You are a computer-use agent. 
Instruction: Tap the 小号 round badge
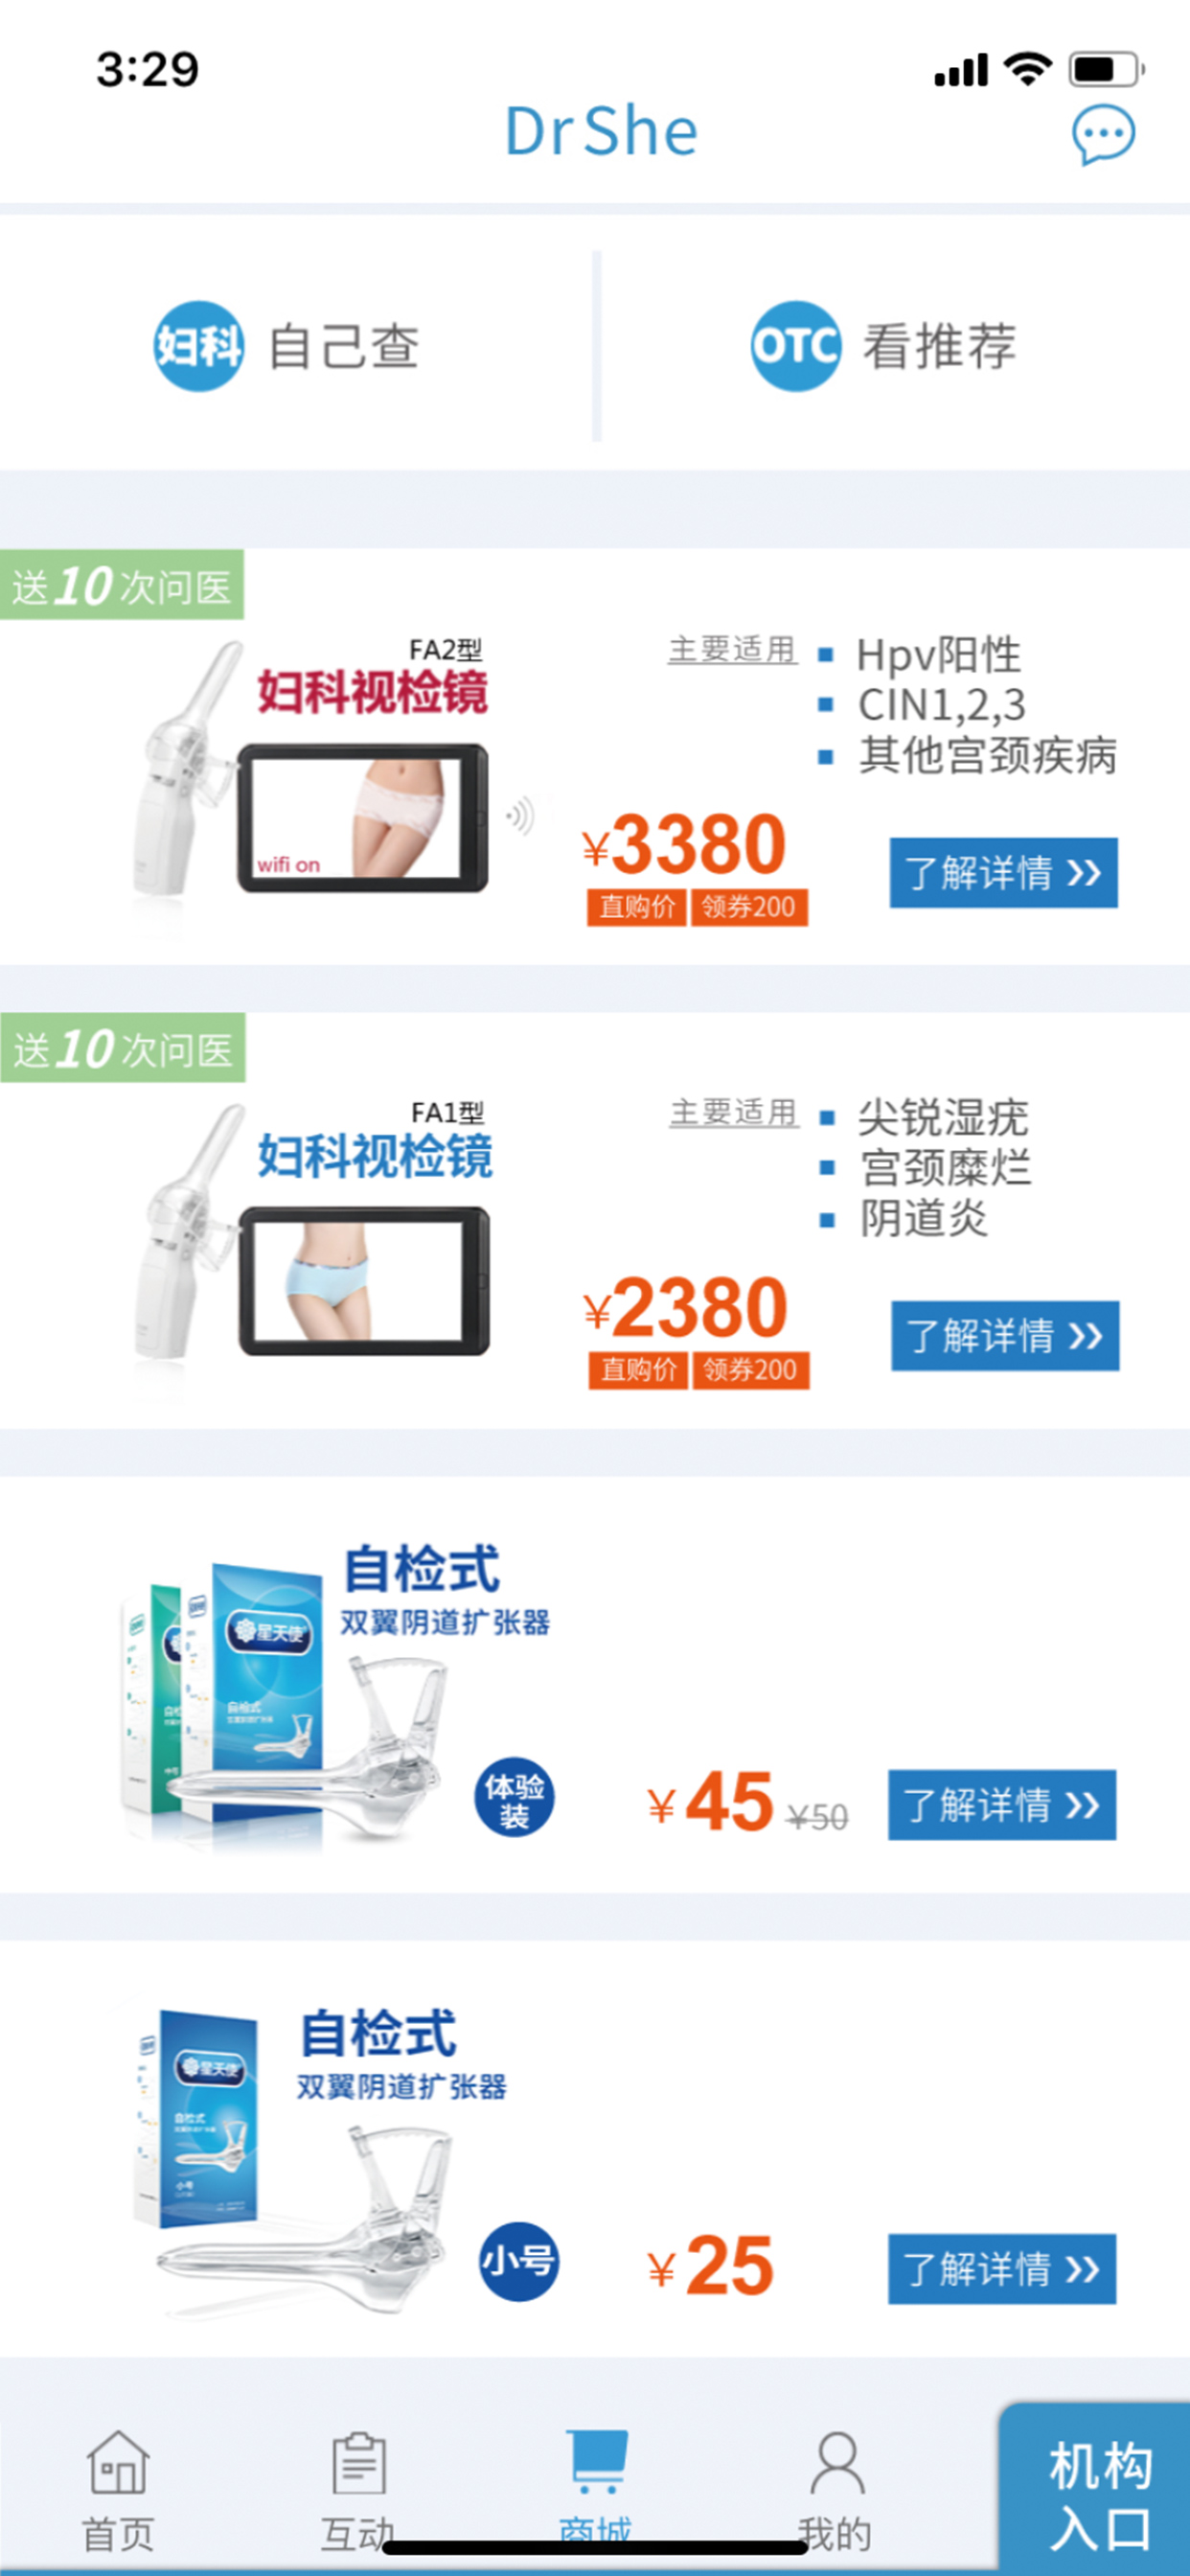coord(518,2262)
